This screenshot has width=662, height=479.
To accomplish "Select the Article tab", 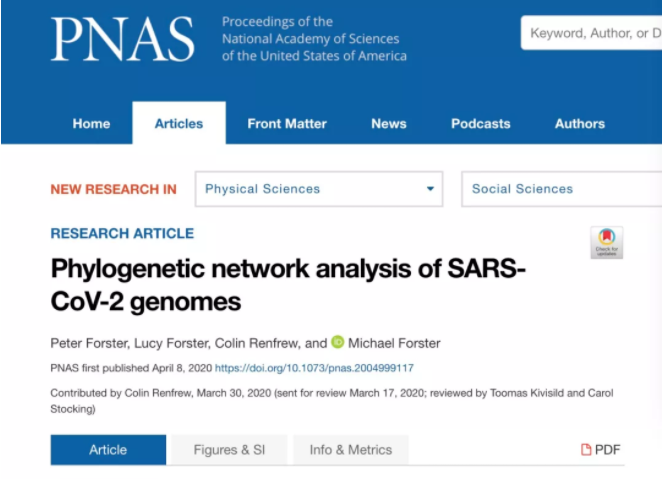I will pyautogui.click(x=108, y=450).
